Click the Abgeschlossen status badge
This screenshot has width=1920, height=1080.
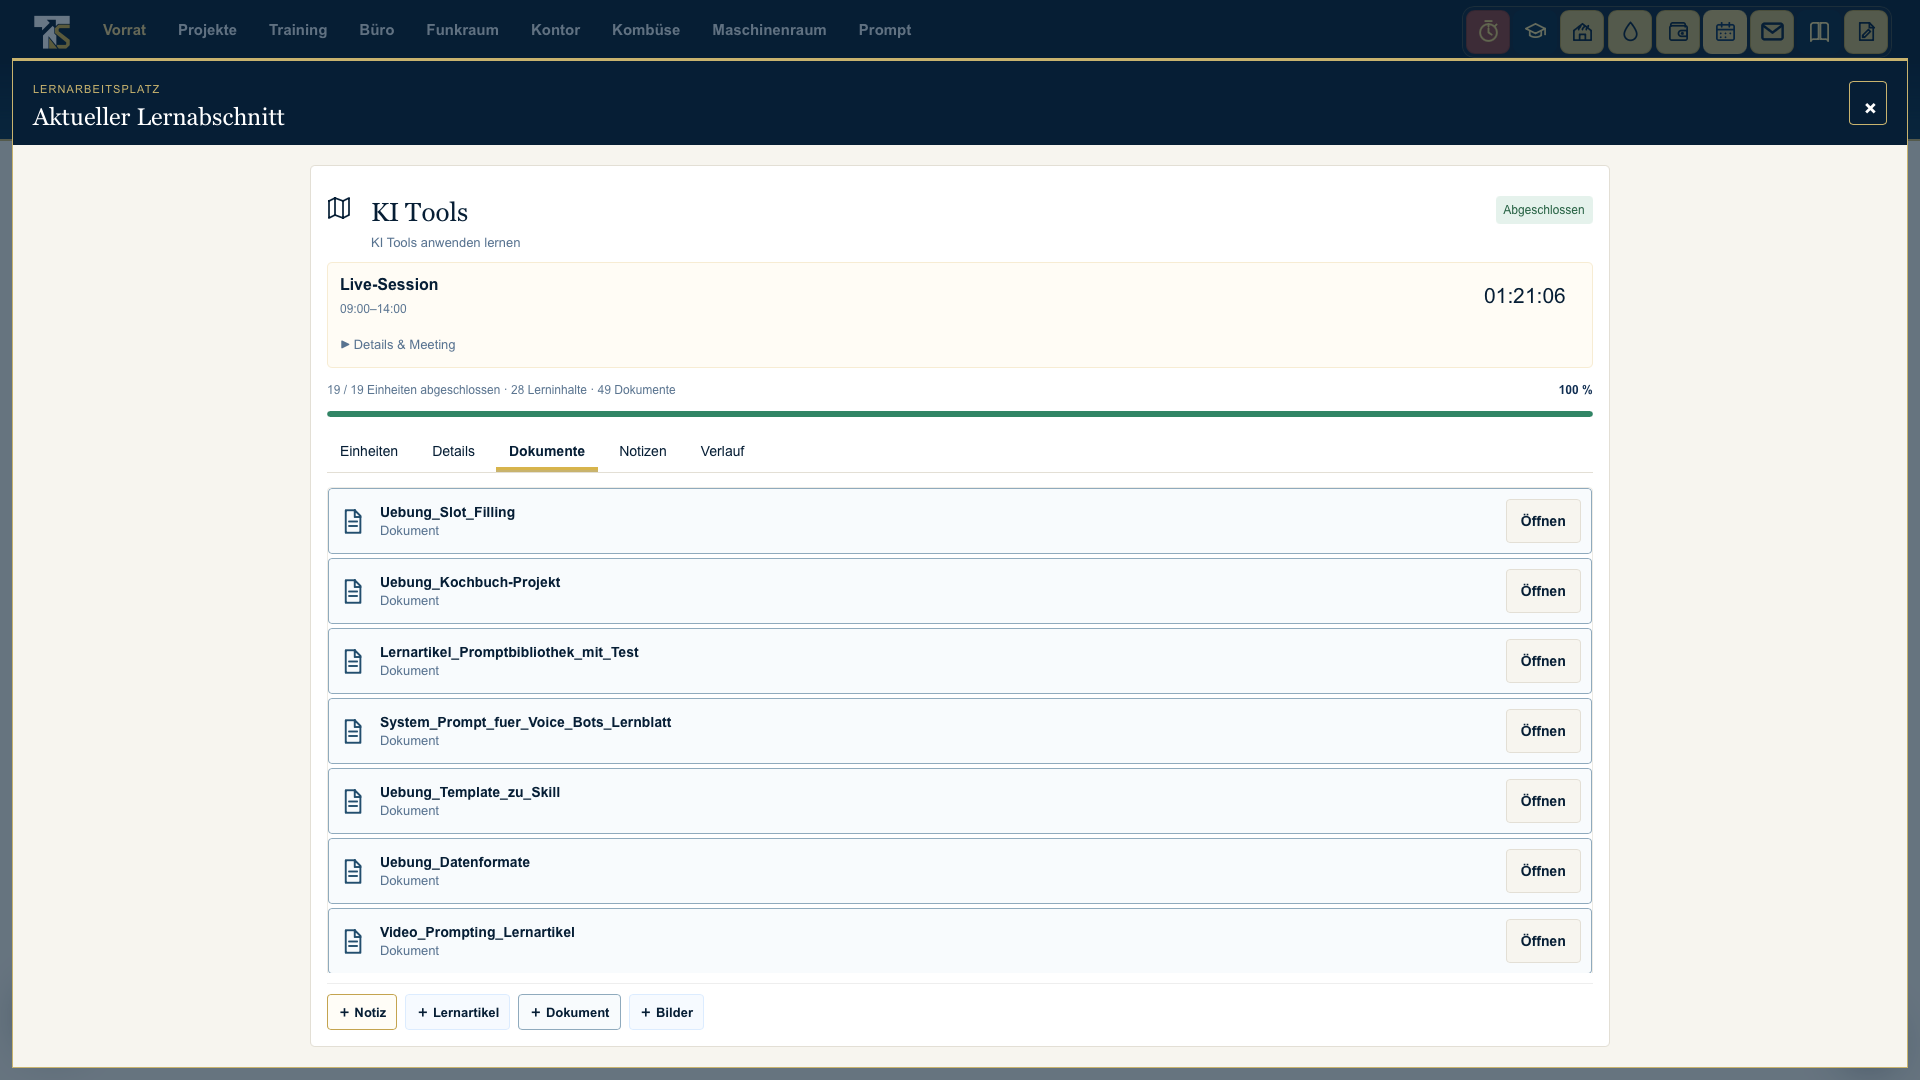(1543, 210)
